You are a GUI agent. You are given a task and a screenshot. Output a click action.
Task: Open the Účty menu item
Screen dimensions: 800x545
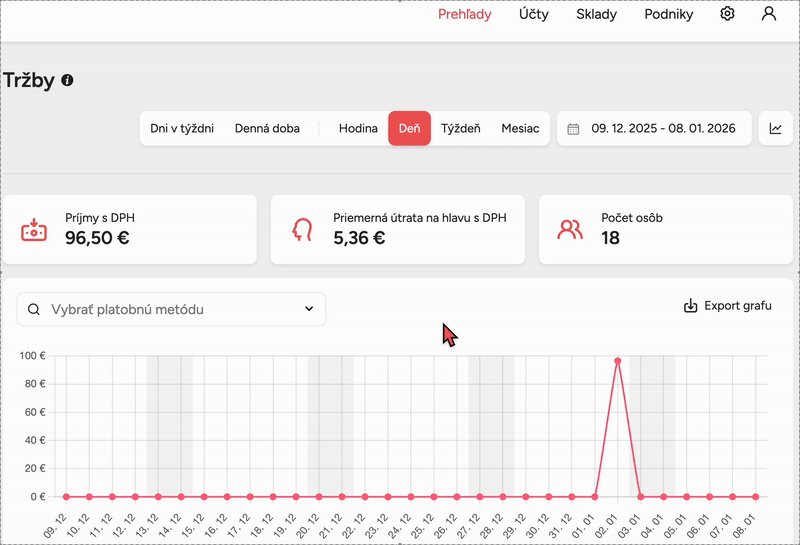533,14
